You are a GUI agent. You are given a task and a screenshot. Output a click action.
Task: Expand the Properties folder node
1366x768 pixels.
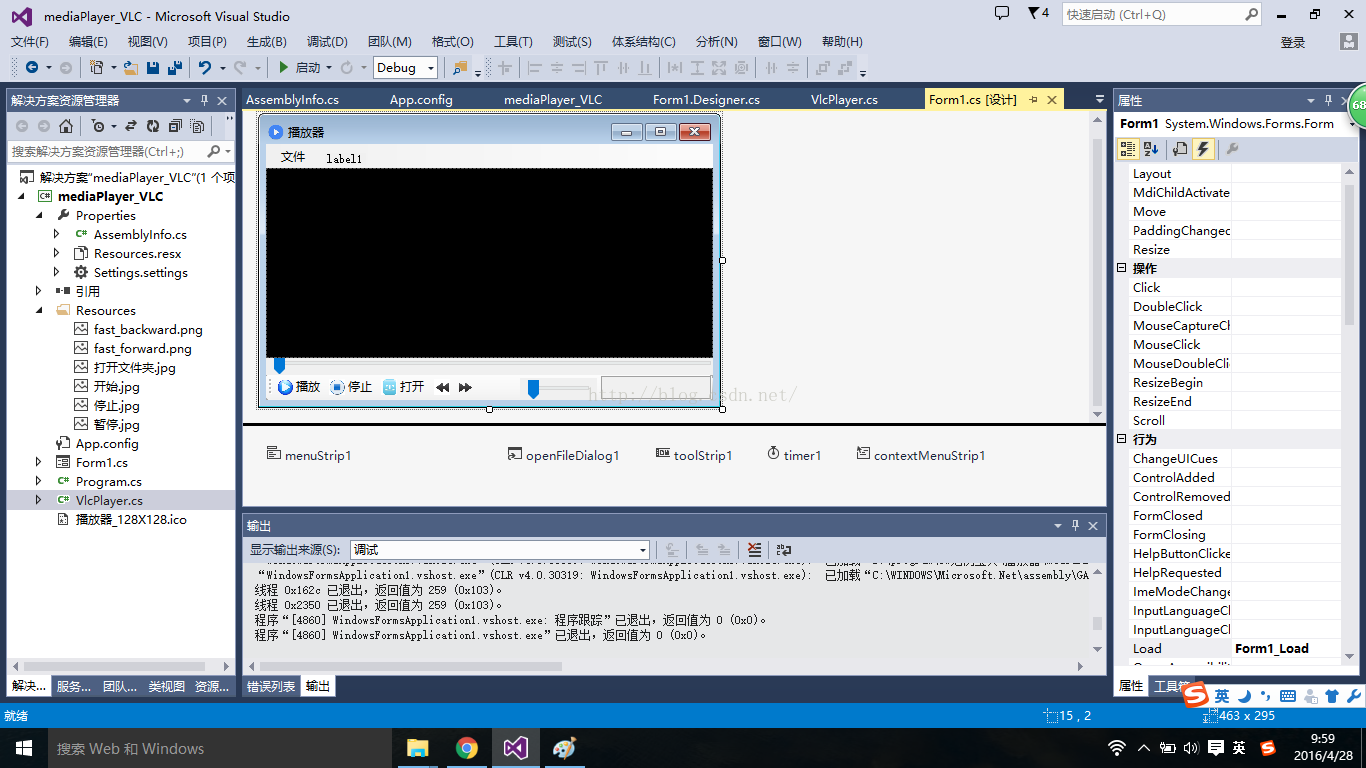40,215
